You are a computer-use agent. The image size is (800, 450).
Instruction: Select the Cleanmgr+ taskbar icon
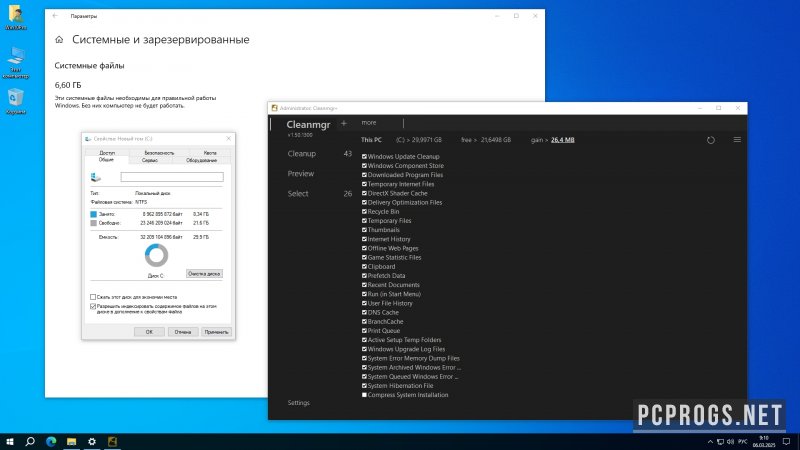tap(112, 441)
